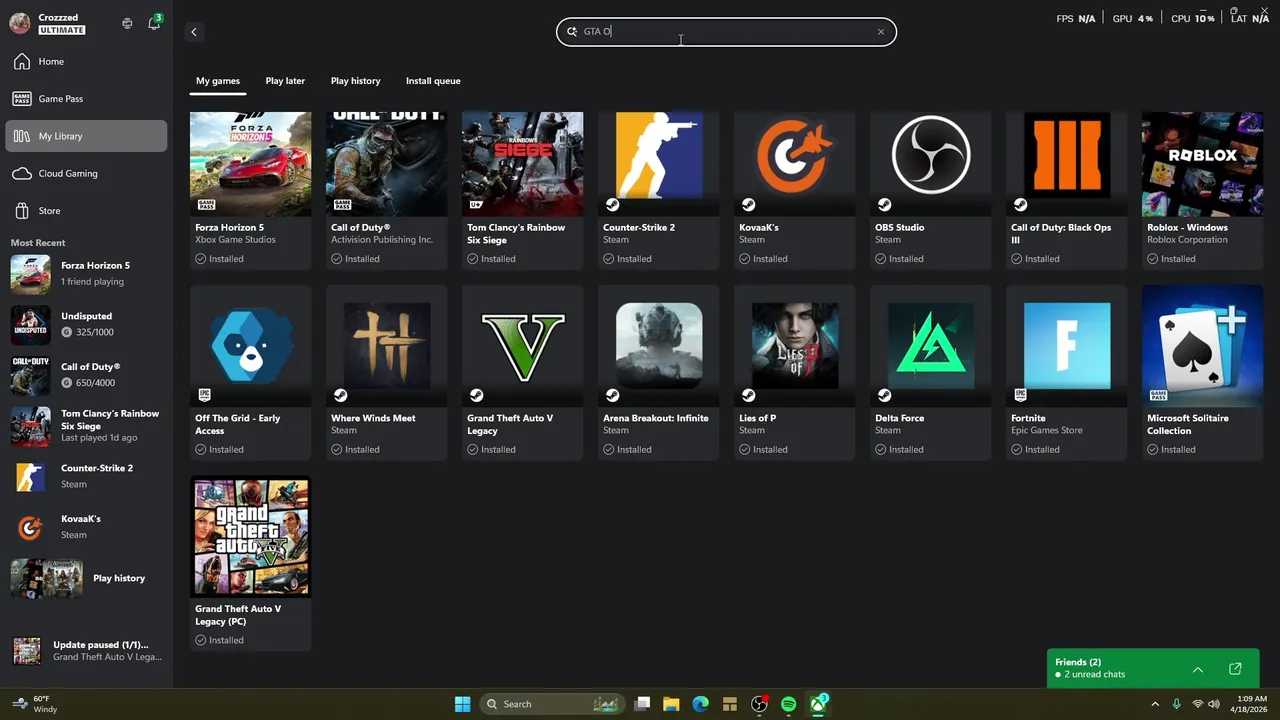The height and width of the screenshot is (720, 1280).
Task: Open the Update paused download status
Action: pos(86,651)
